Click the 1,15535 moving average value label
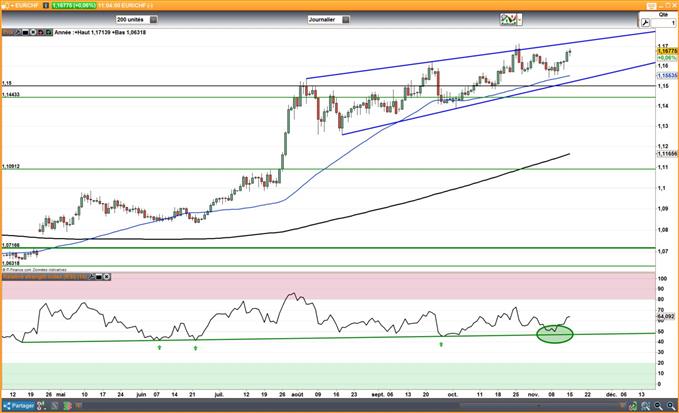 click(x=667, y=75)
